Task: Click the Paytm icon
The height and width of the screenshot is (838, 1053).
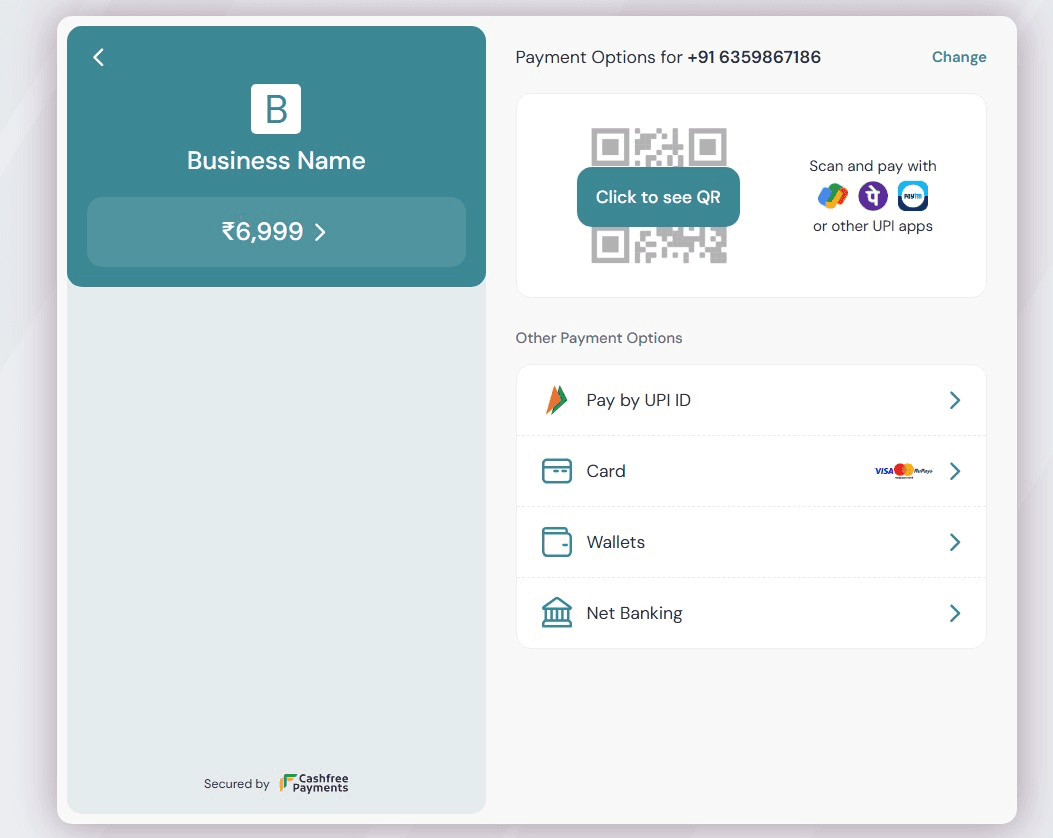Action: (x=913, y=196)
